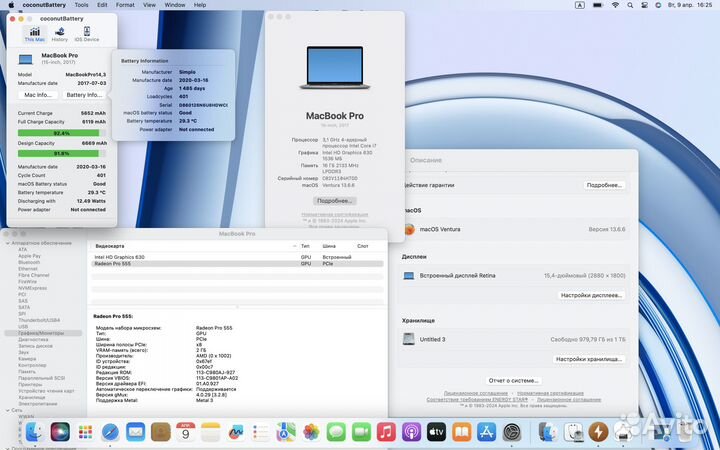This screenshot has width=720, height=450.
Task: Open App Store from the Dock
Action: 486,432
